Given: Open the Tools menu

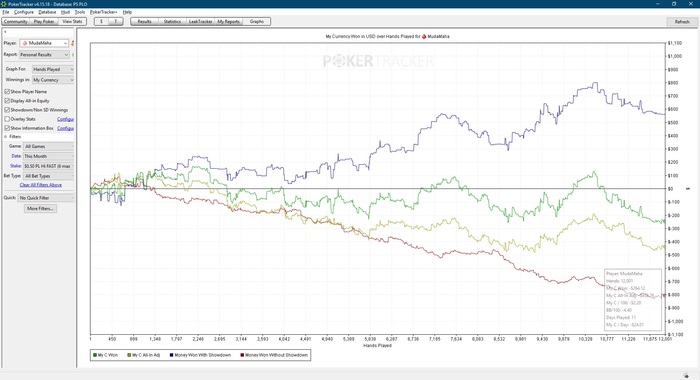Looking at the screenshot, I should point(80,12).
